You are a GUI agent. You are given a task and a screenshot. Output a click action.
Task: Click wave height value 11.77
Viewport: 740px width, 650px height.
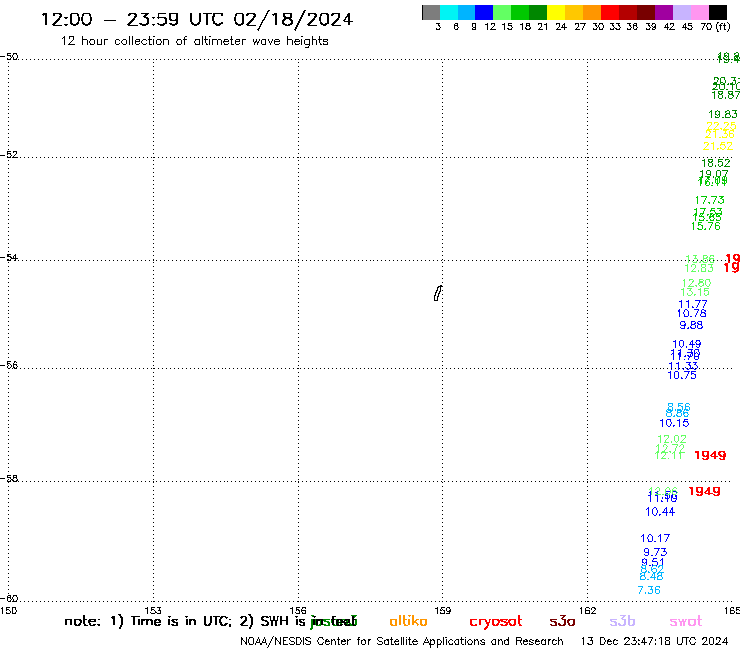[692, 304]
